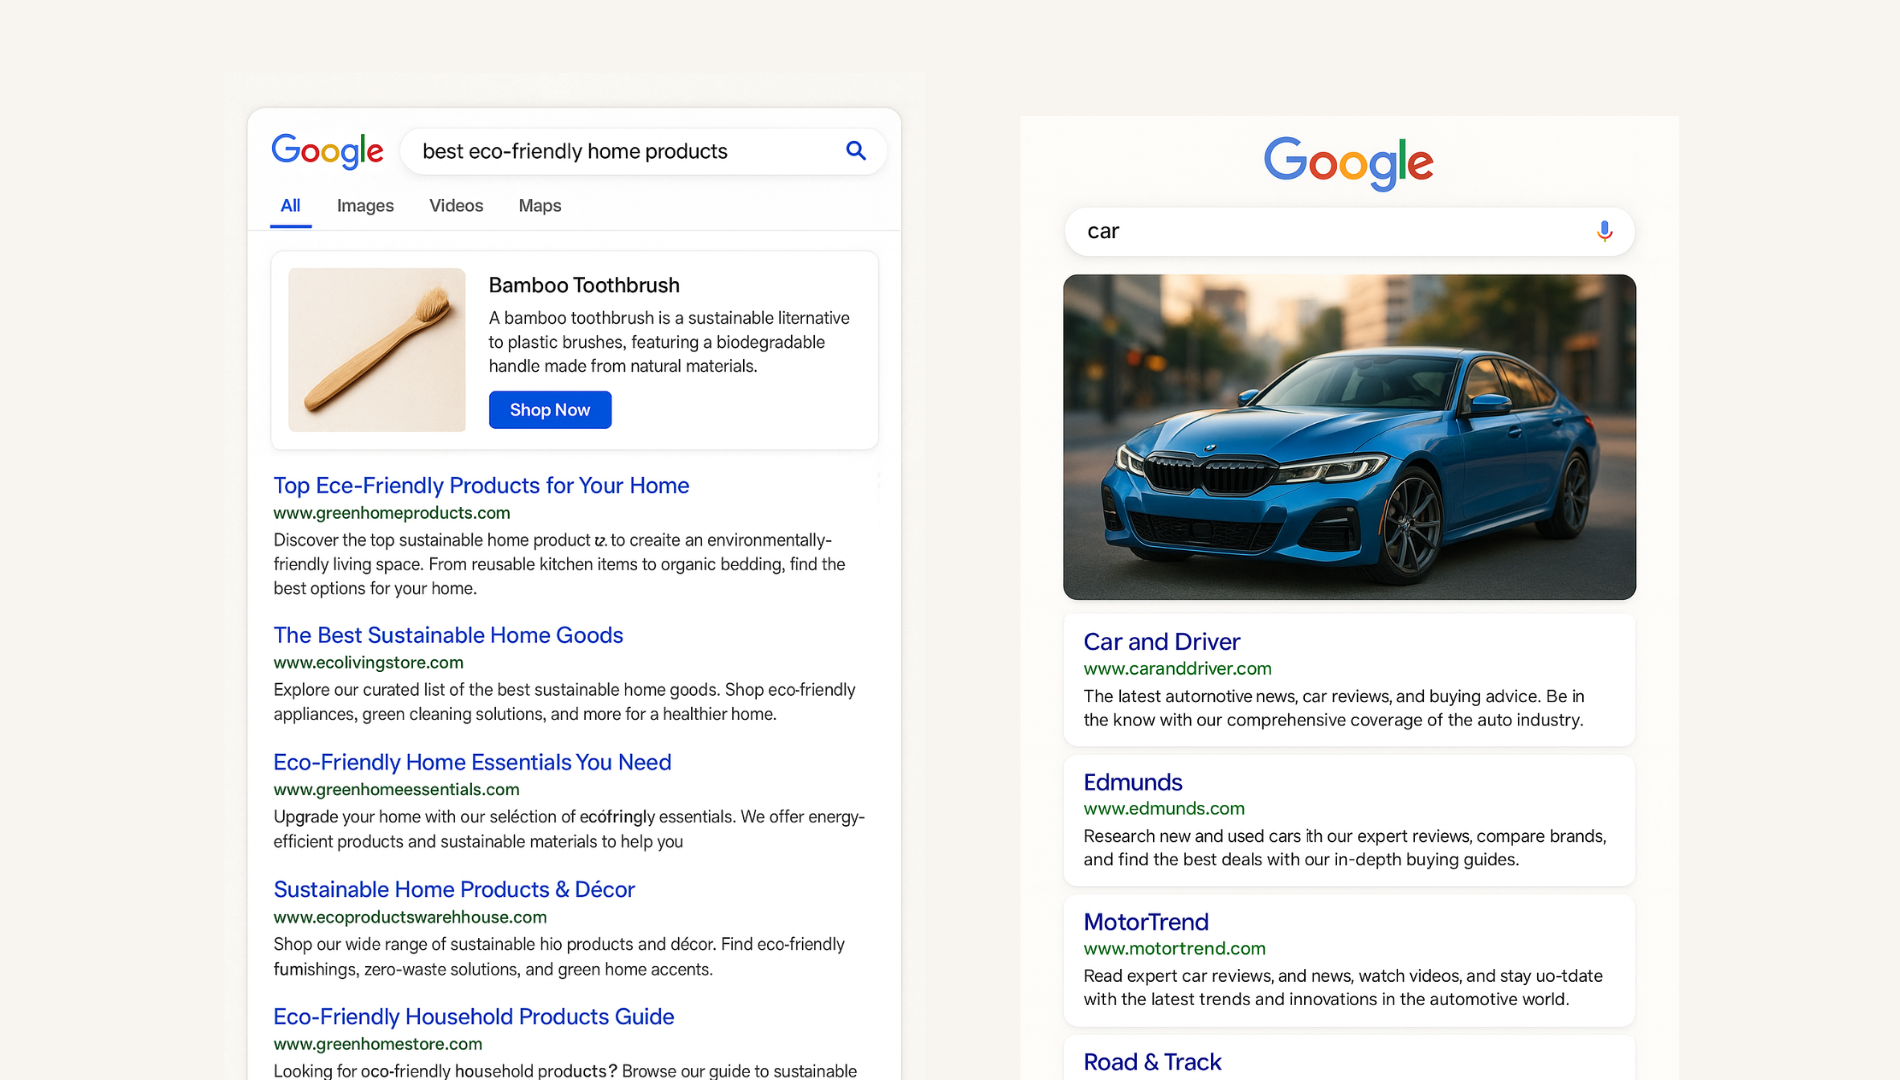Click snippet 'Explore our curated list'
The image size is (1900, 1080).
(x=565, y=702)
